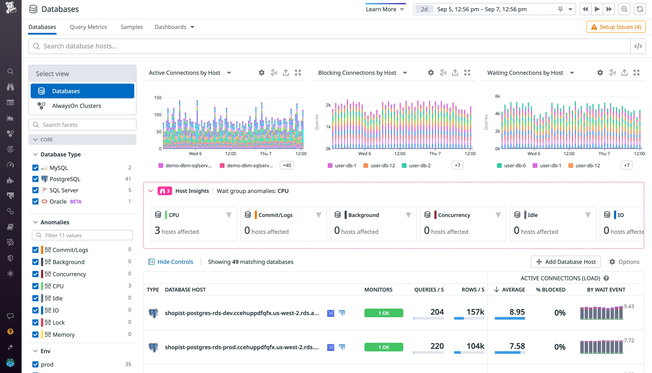Click settings gear on Waiting Connections graph
The image size is (652, 373).
(x=600, y=73)
